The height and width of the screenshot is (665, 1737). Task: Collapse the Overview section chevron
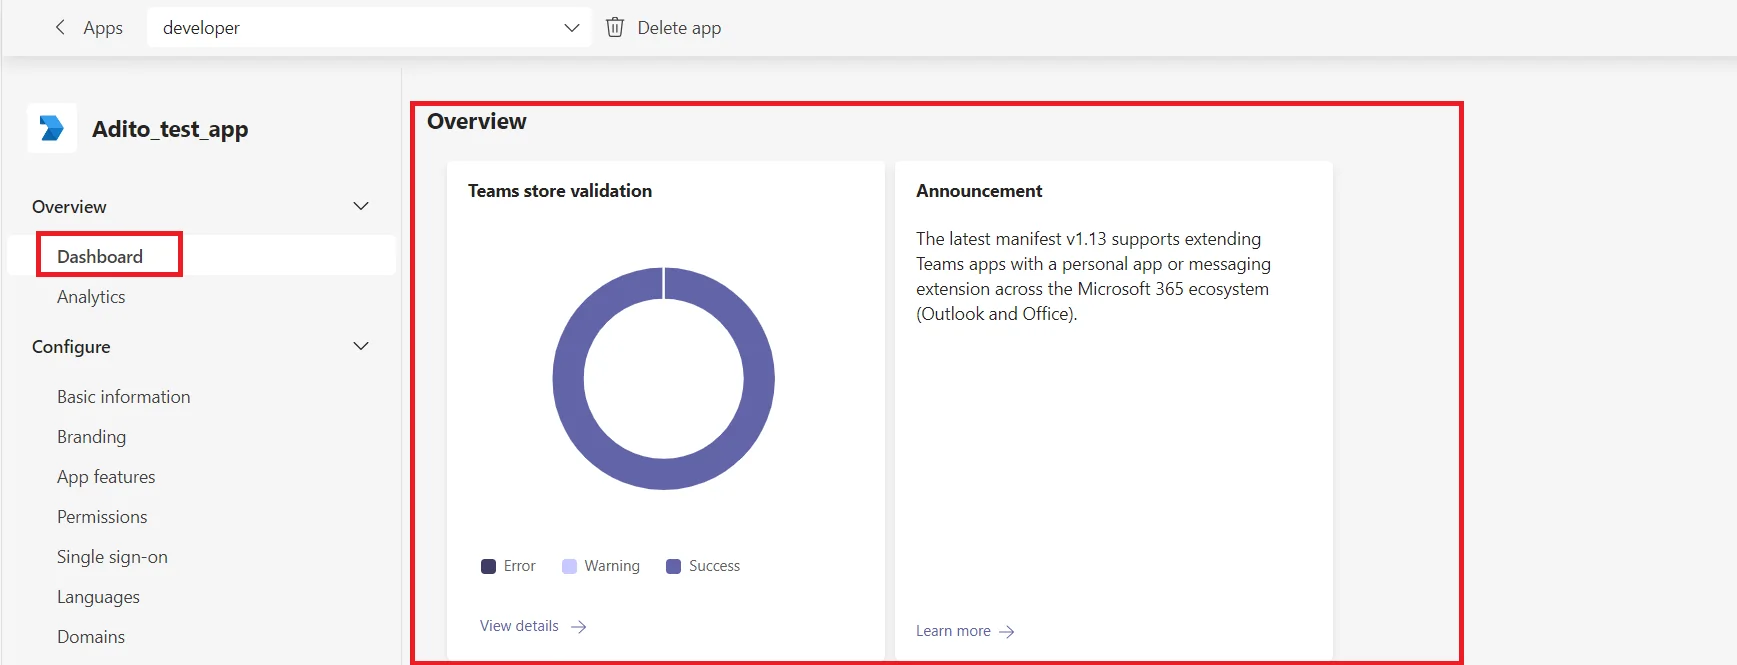pos(361,206)
